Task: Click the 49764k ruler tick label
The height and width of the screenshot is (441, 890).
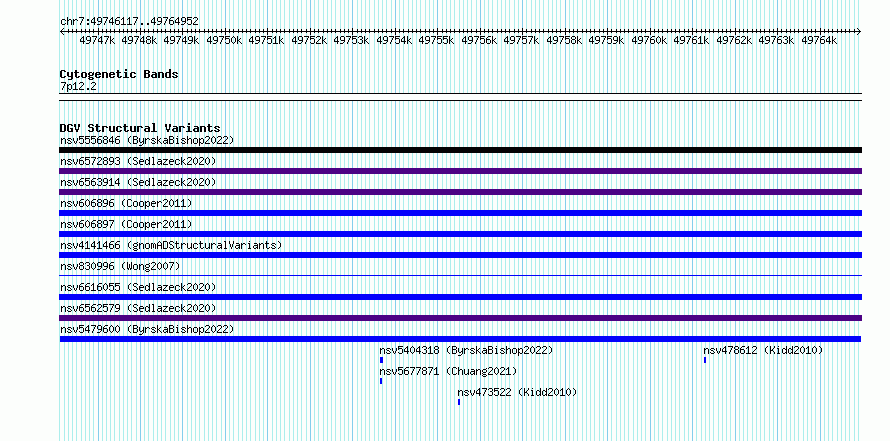Action: pyautogui.click(x=819, y=40)
